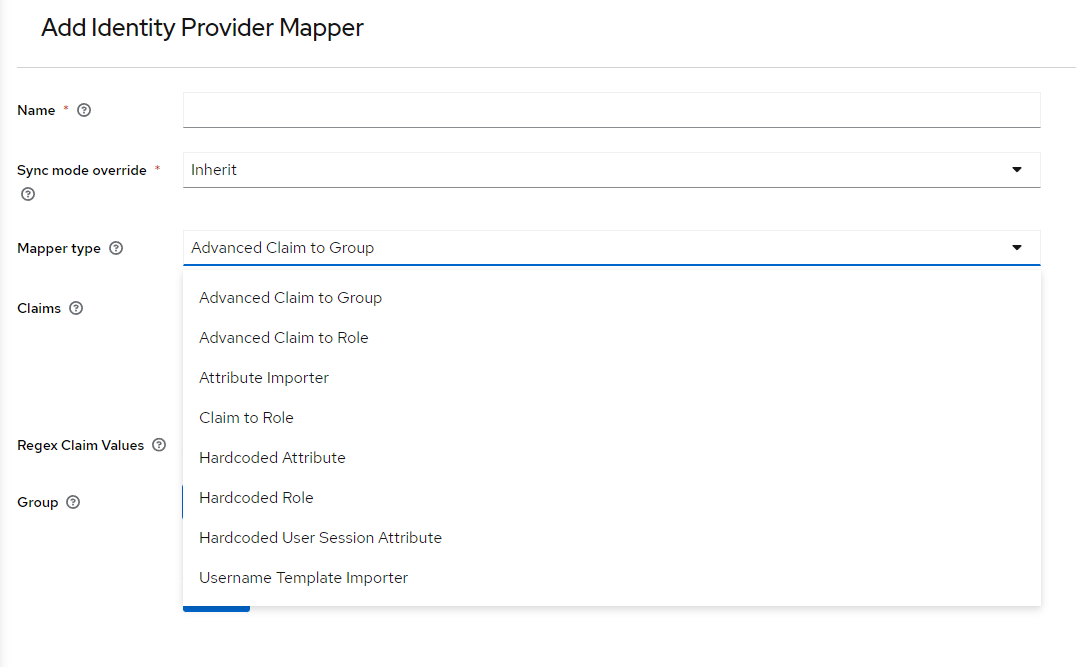This screenshot has height=667, width=1076.
Task: Show help for Regex Claim Values
Action: pos(160,445)
